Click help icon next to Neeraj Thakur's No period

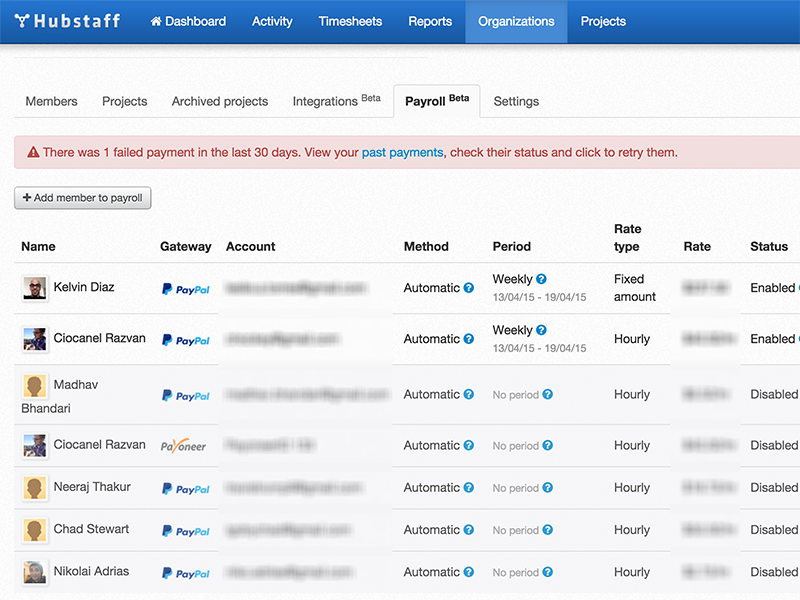pos(547,488)
